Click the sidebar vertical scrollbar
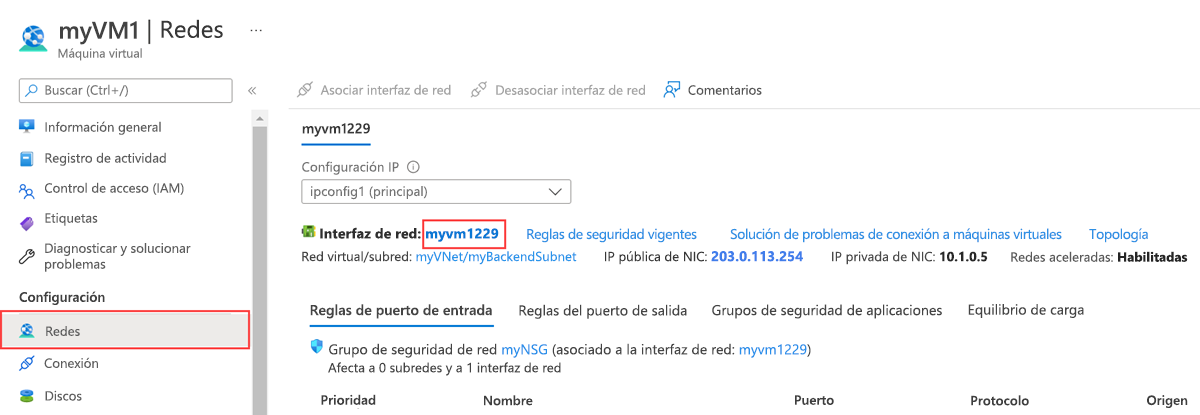The height and width of the screenshot is (415, 1200). (259, 260)
